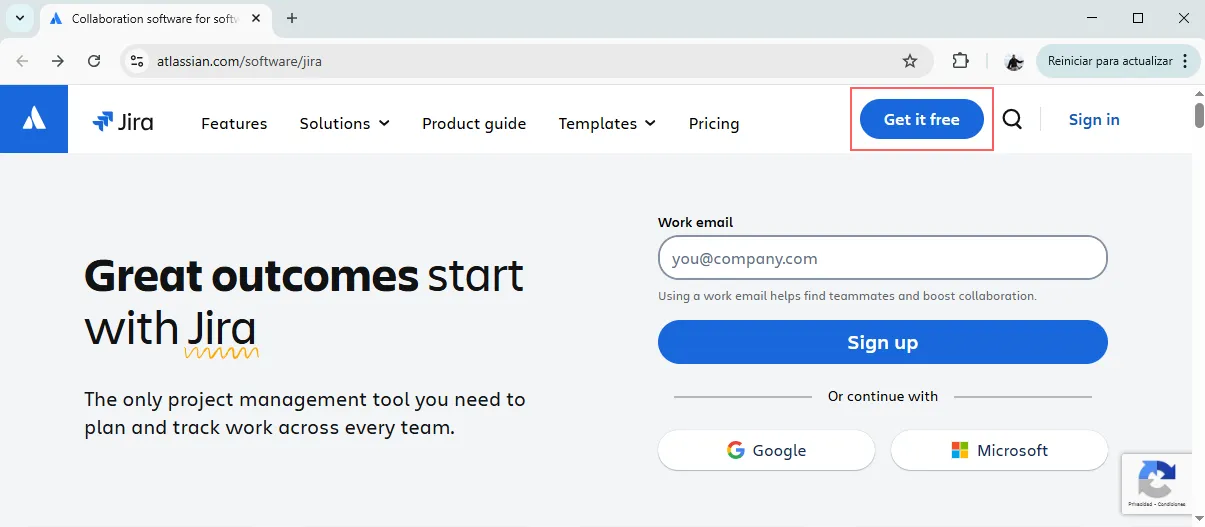Click the Jira logo

[123, 122]
